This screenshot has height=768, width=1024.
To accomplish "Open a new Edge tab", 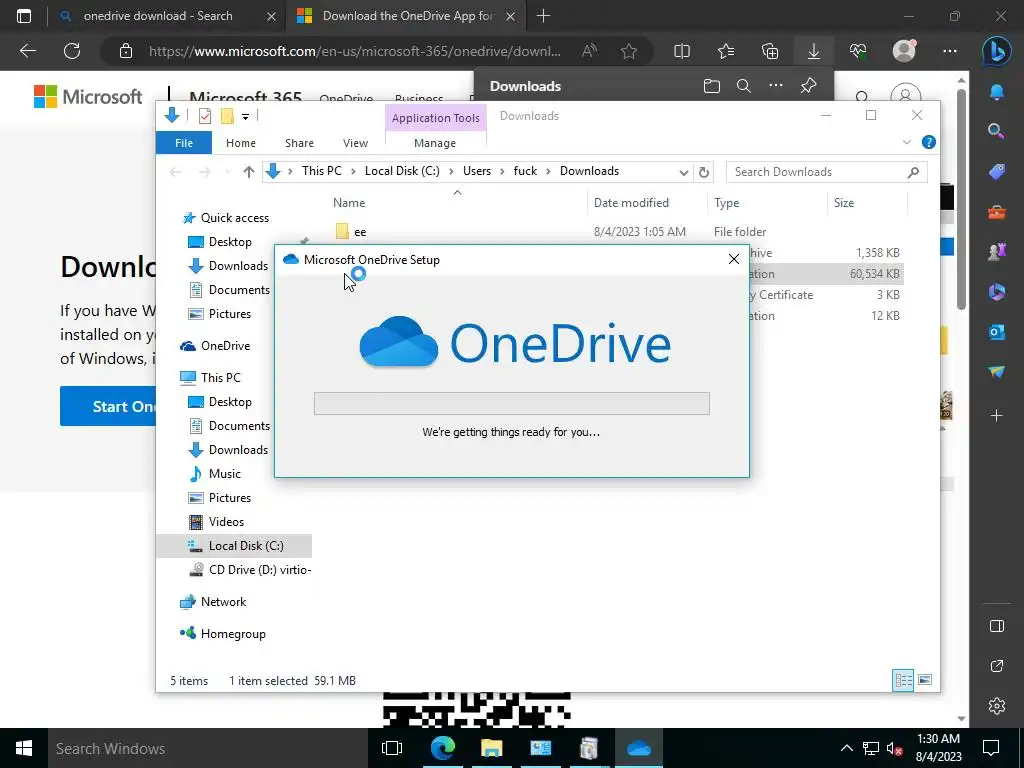I will 543,16.
